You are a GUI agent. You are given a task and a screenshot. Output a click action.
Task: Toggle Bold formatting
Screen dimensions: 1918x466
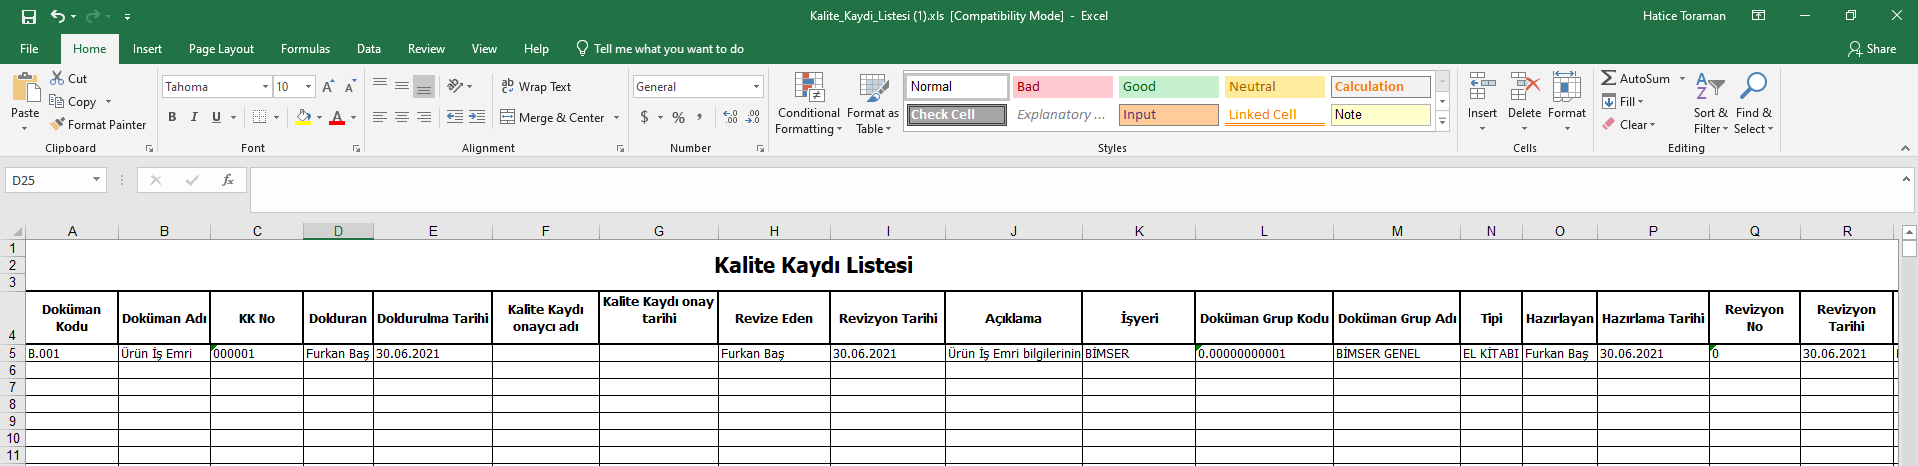172,117
